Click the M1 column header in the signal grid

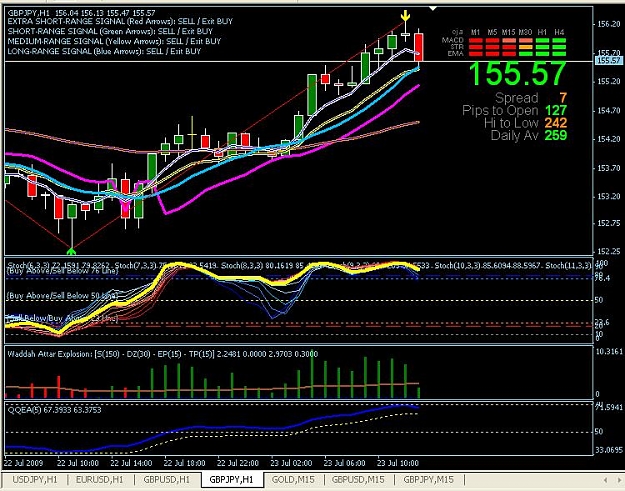(x=476, y=32)
